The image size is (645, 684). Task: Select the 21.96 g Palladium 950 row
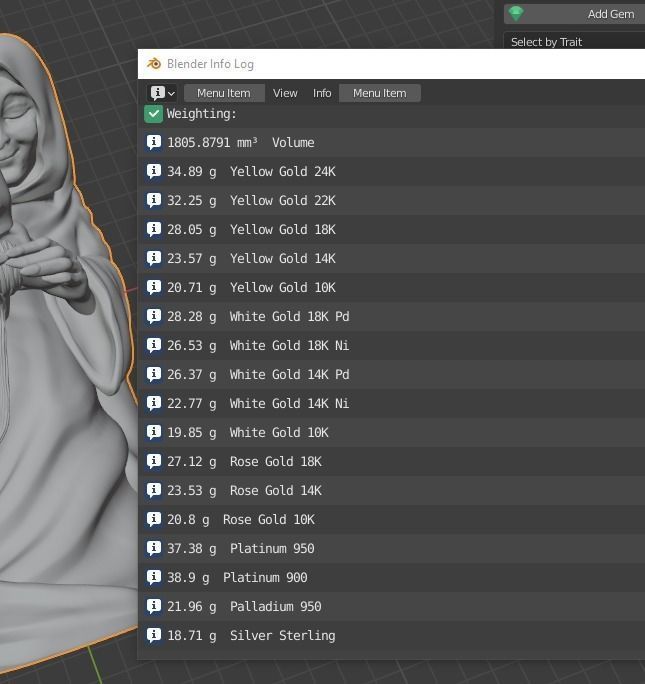[x=391, y=607]
